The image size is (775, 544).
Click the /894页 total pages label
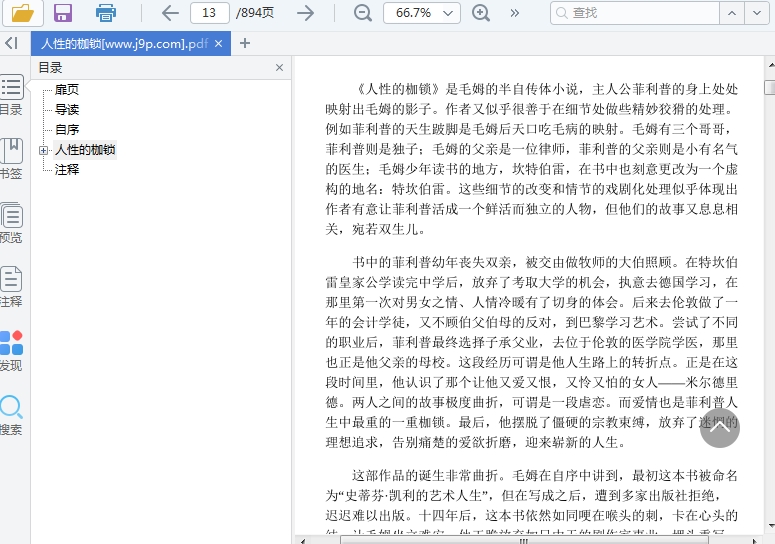coord(255,13)
